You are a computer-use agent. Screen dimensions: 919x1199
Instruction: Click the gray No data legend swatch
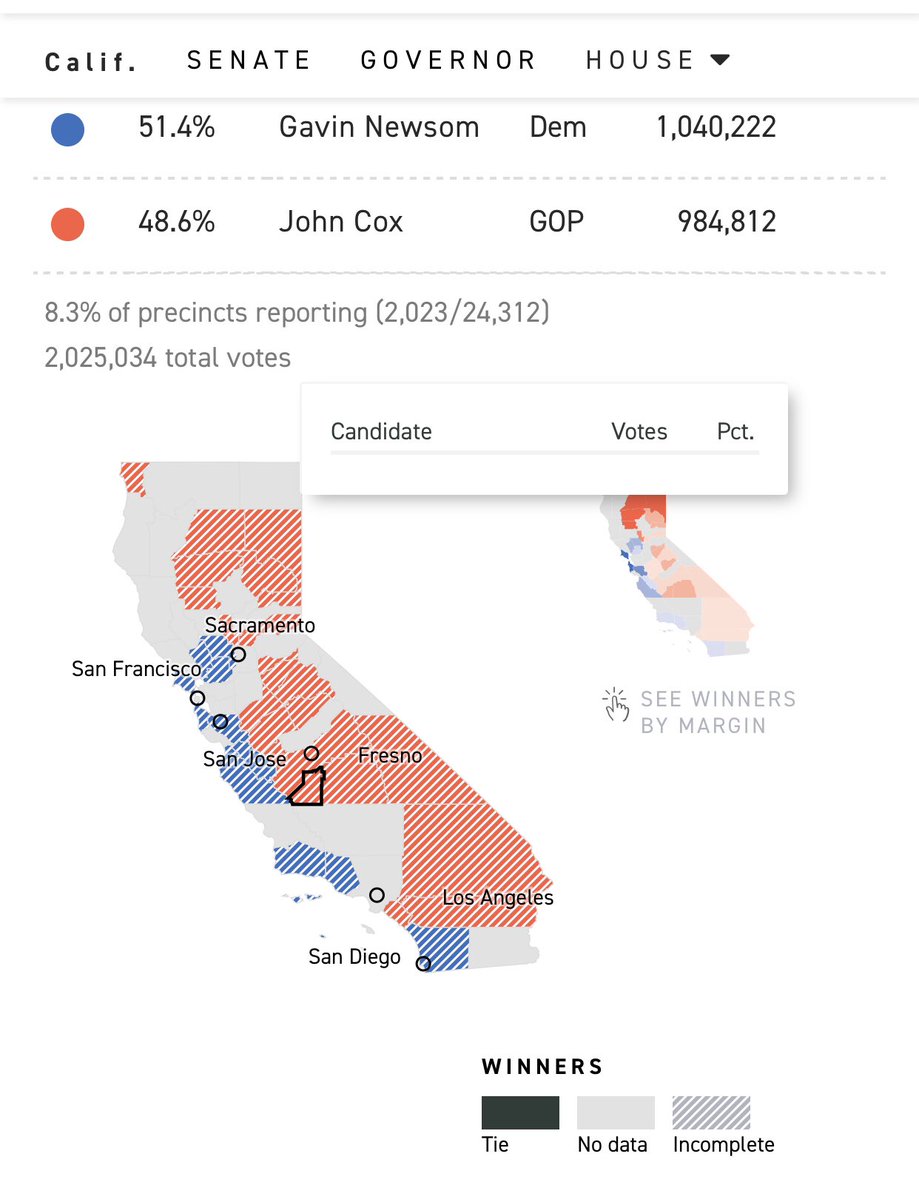click(x=615, y=1112)
